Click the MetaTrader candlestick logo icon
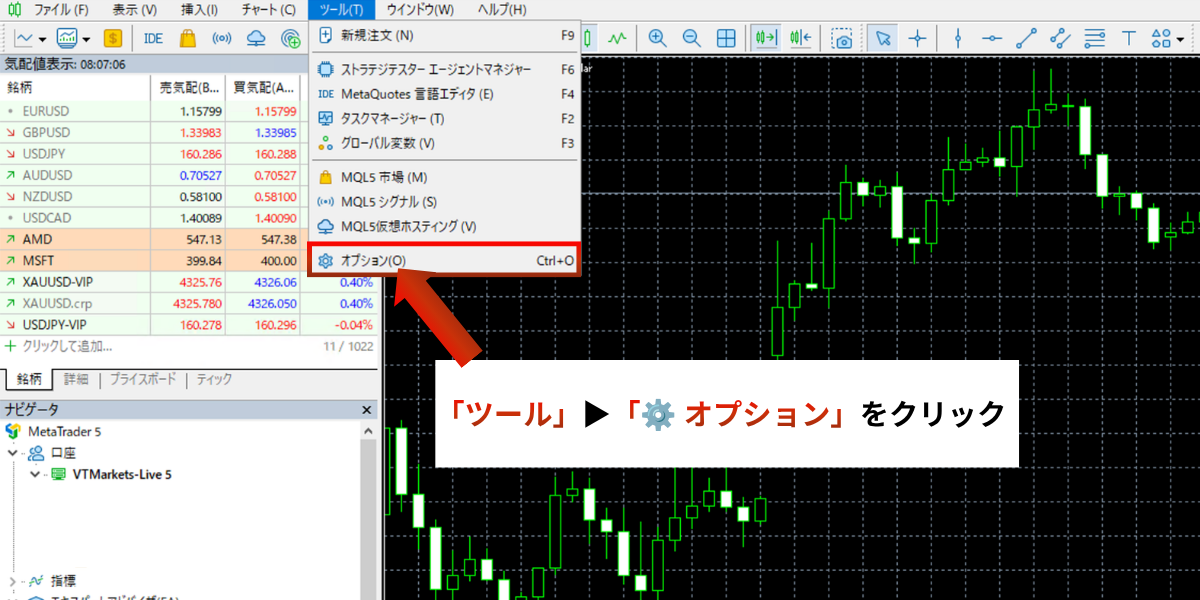 (x=14, y=10)
